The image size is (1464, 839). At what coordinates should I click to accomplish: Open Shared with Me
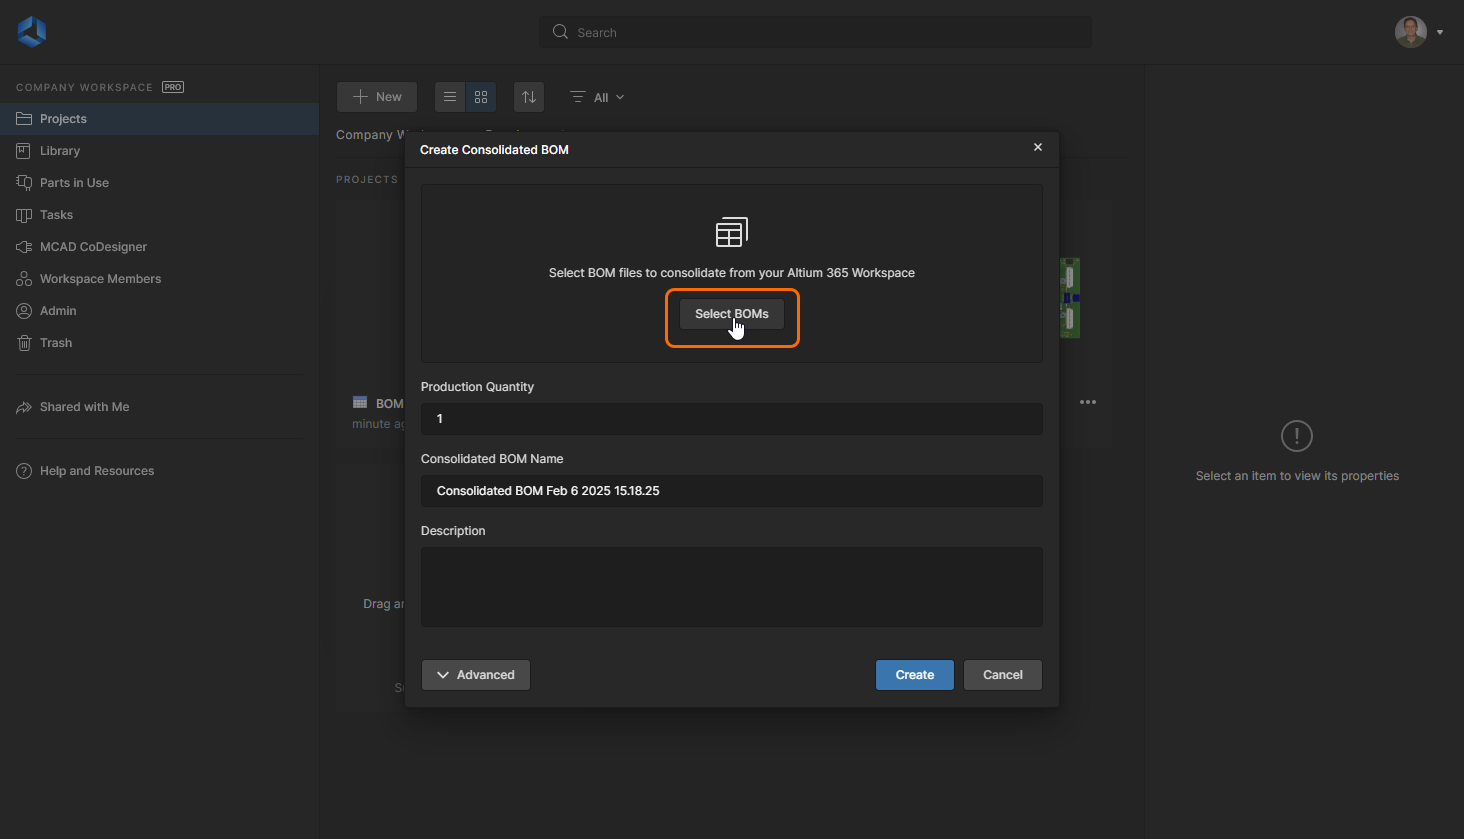(x=159, y=407)
